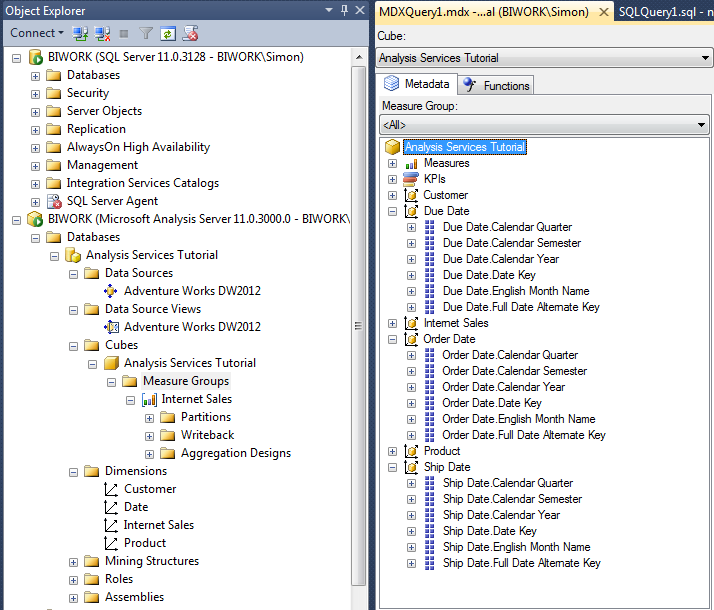Click the Product dimension icon in Object Explorer

point(111,543)
